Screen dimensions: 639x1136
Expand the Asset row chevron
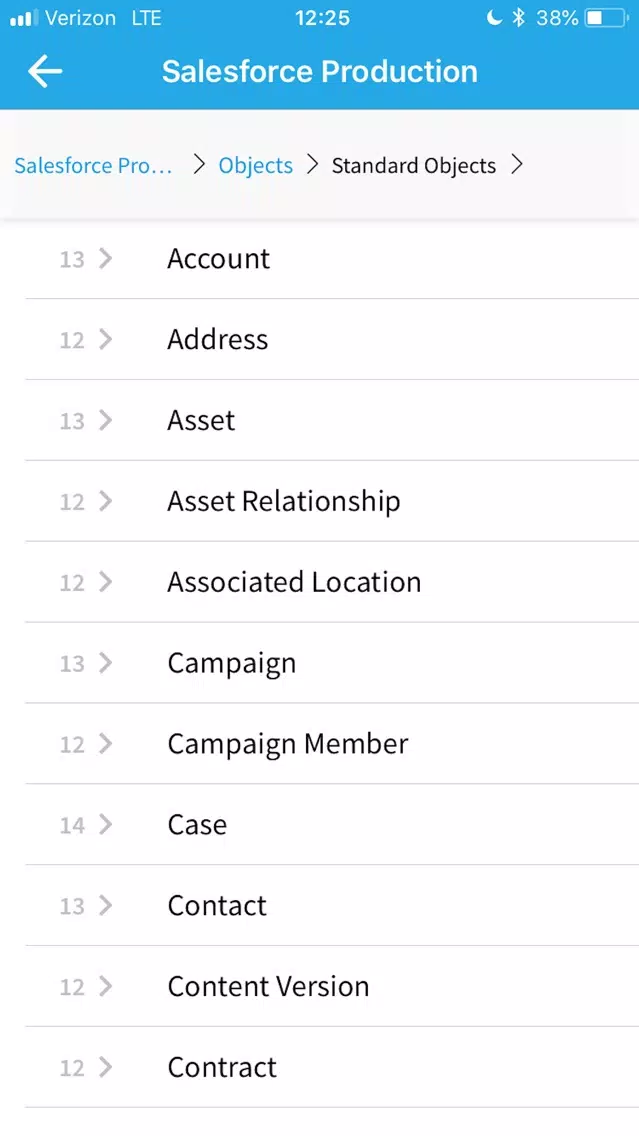point(106,419)
